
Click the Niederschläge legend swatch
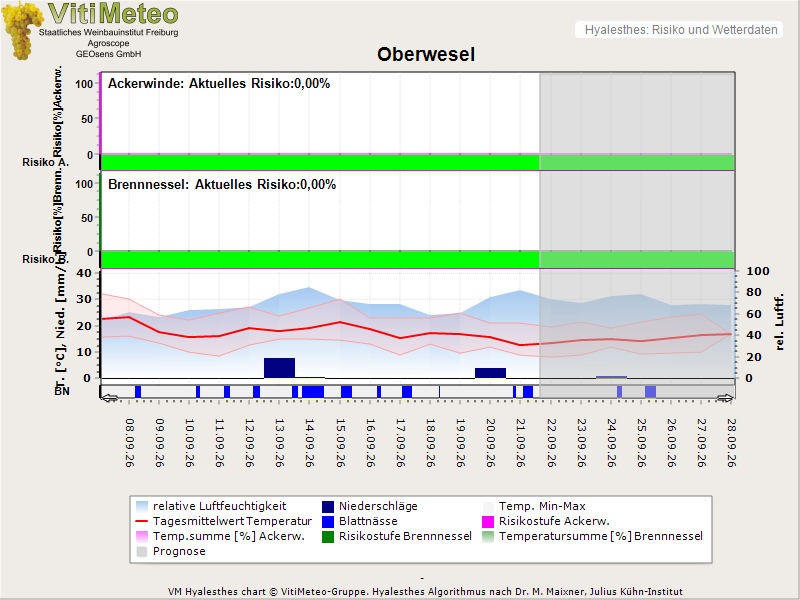328,506
